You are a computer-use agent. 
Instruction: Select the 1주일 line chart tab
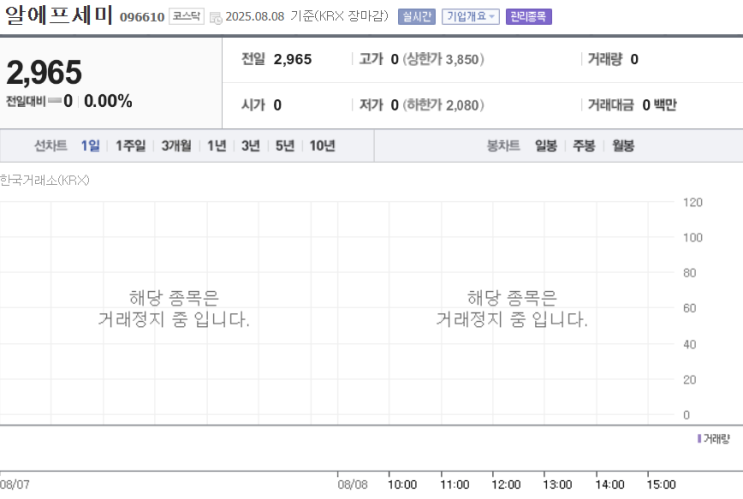[130, 145]
